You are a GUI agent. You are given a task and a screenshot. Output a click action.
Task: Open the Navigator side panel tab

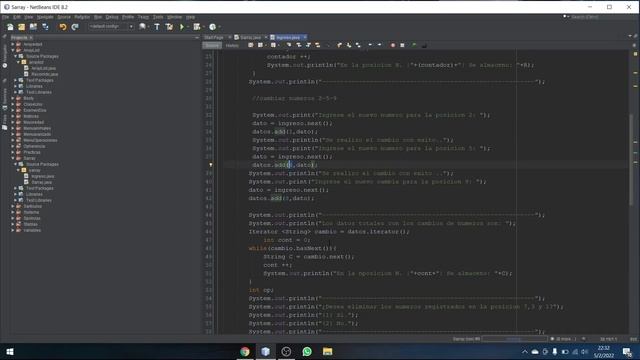[4, 55]
